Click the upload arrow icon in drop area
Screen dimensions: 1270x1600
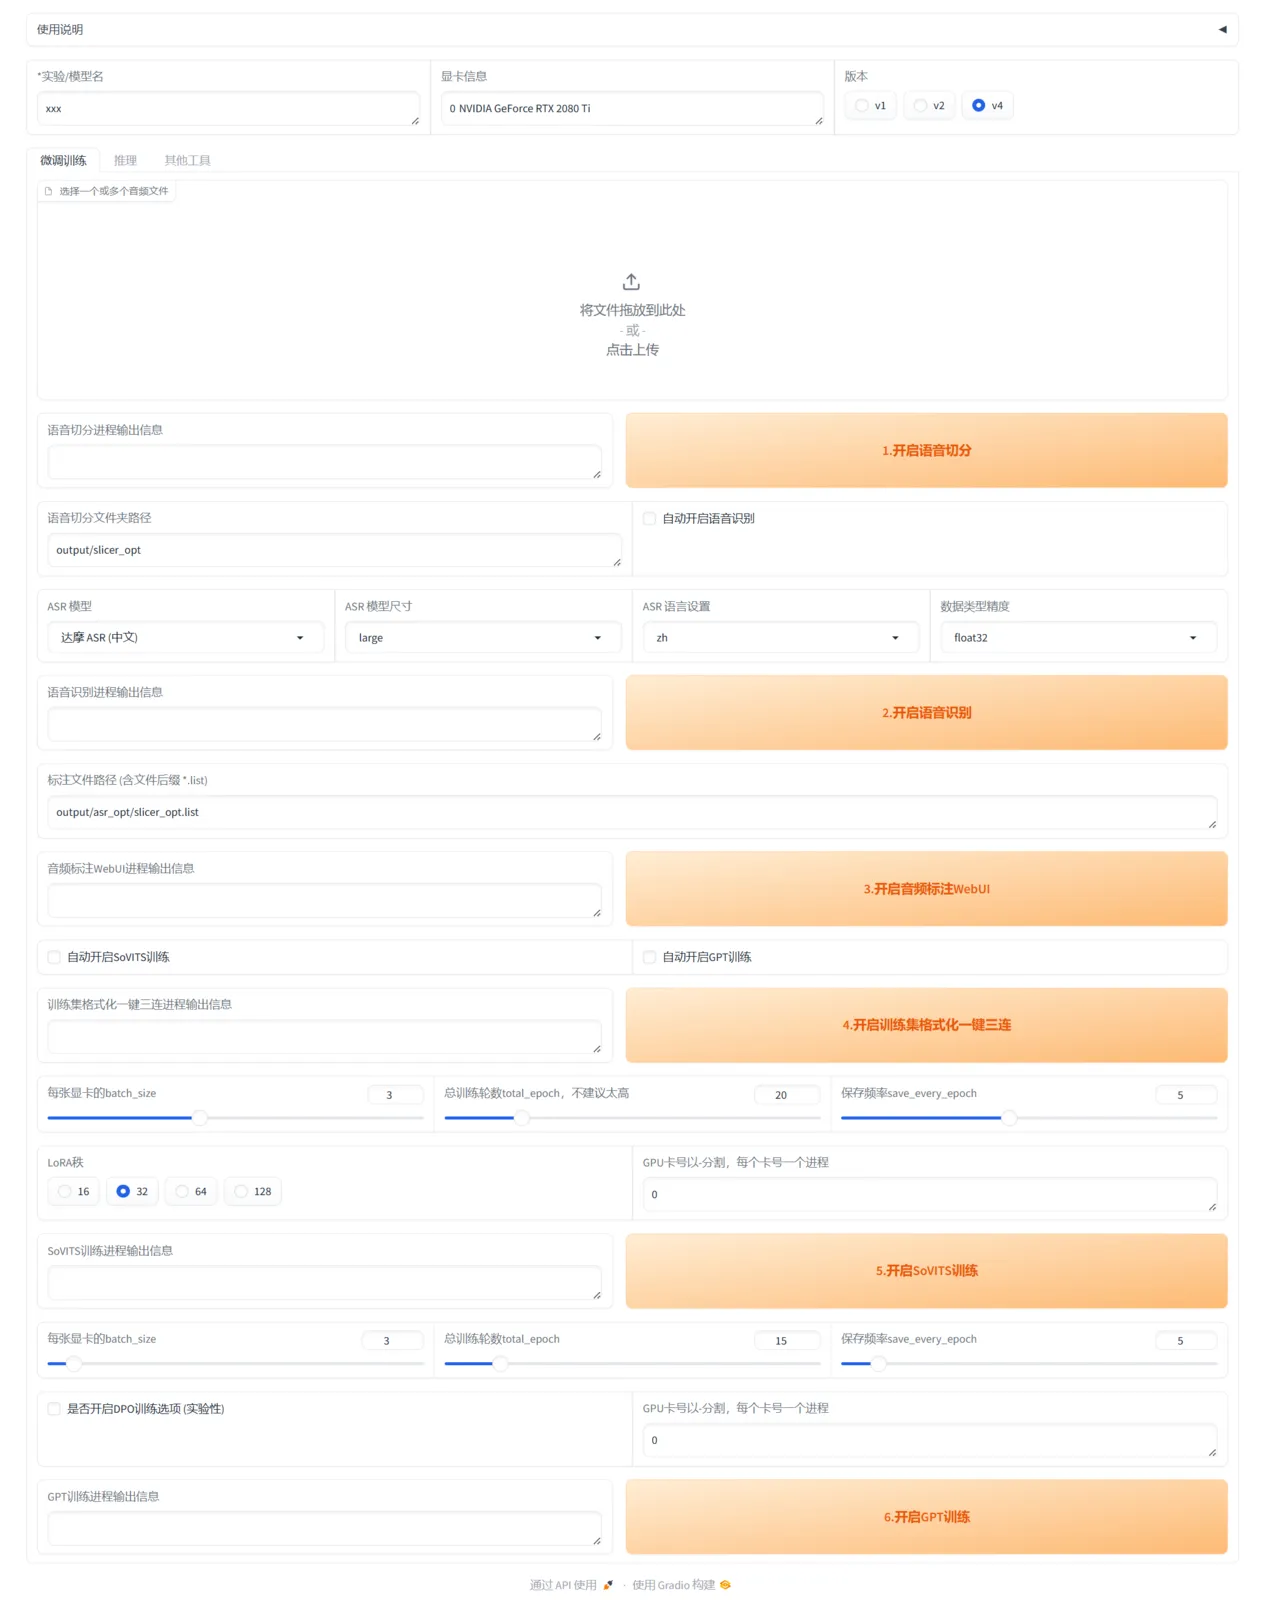pos(631,282)
